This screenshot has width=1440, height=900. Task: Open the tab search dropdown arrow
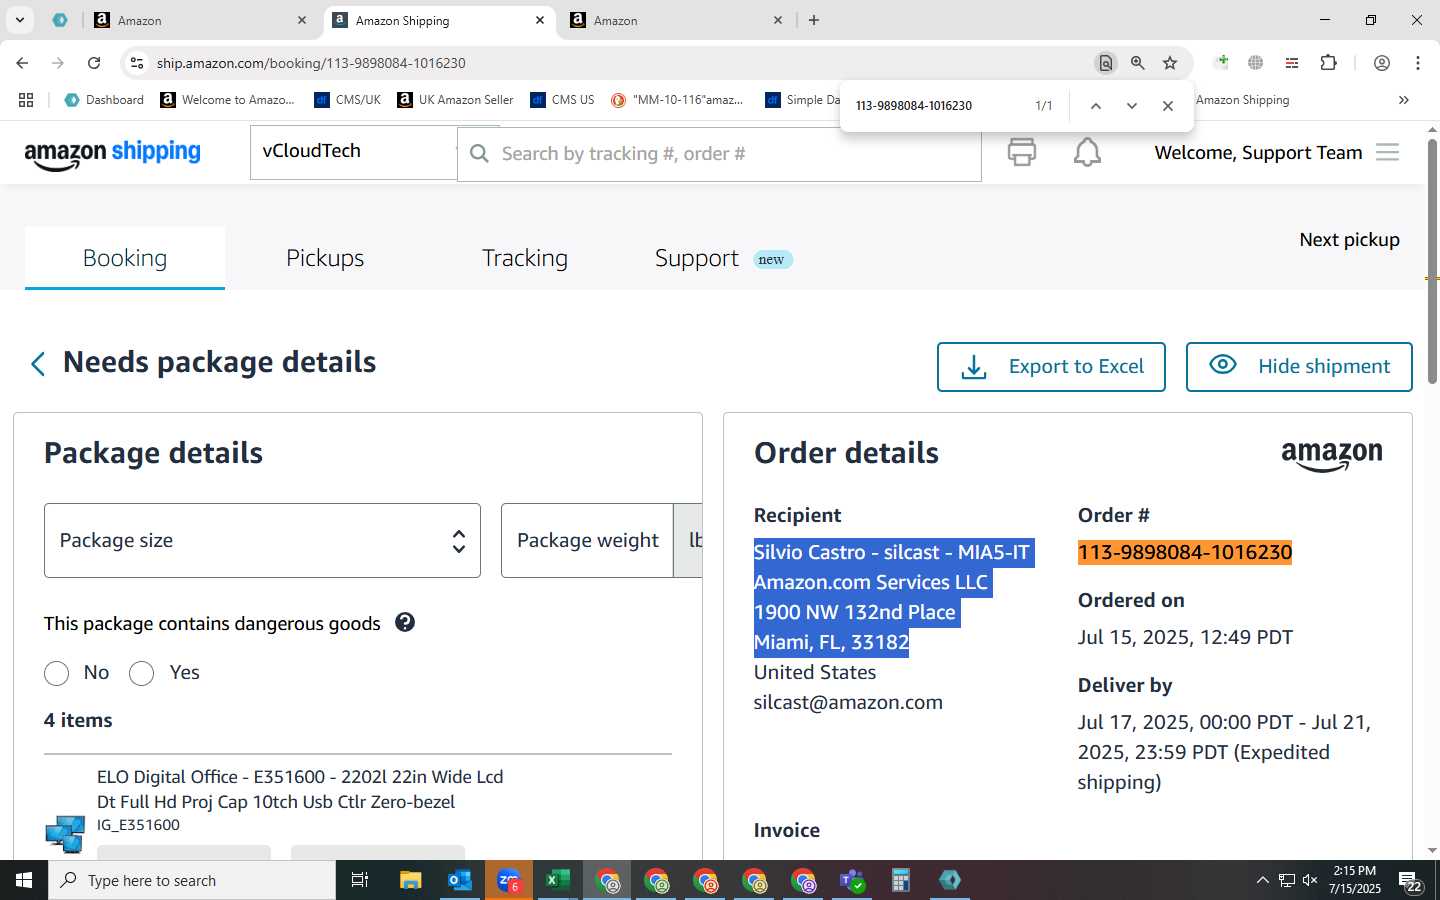click(19, 20)
